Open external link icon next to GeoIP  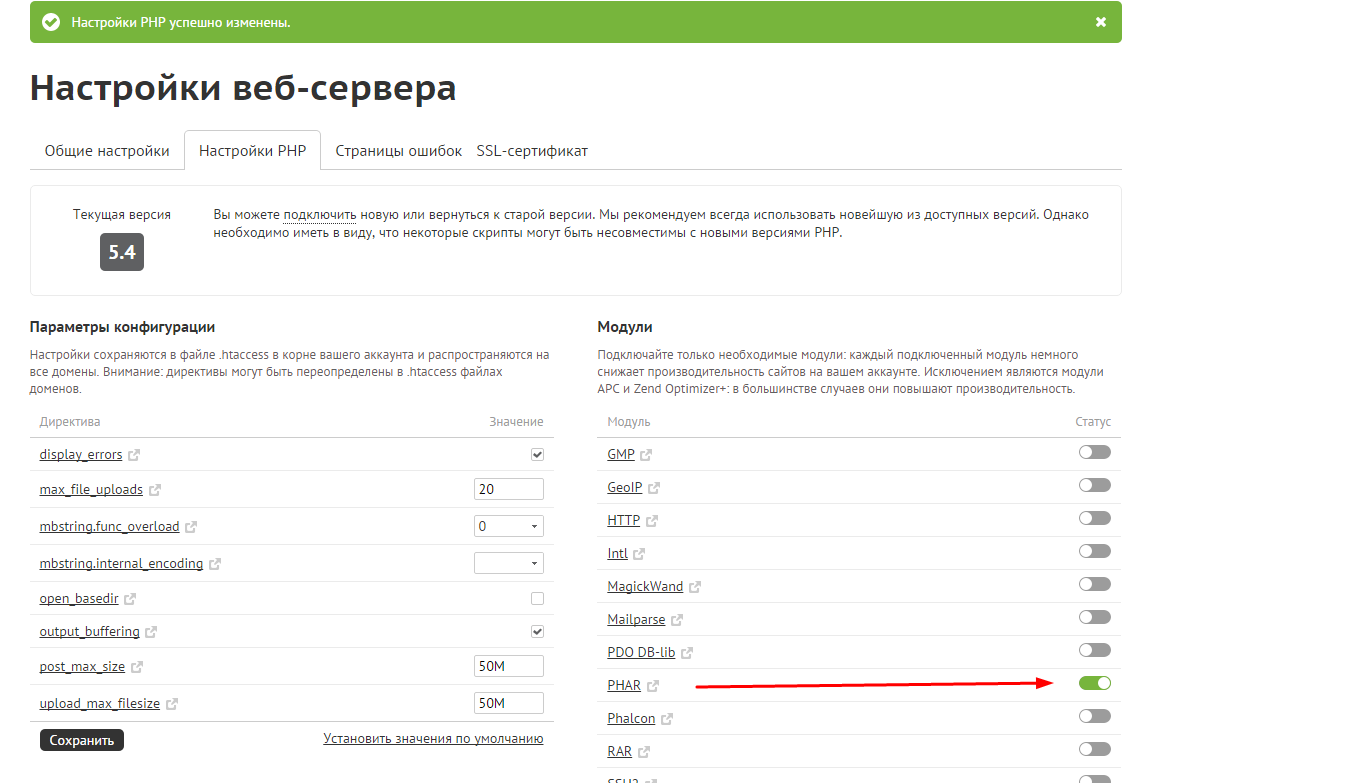point(654,488)
